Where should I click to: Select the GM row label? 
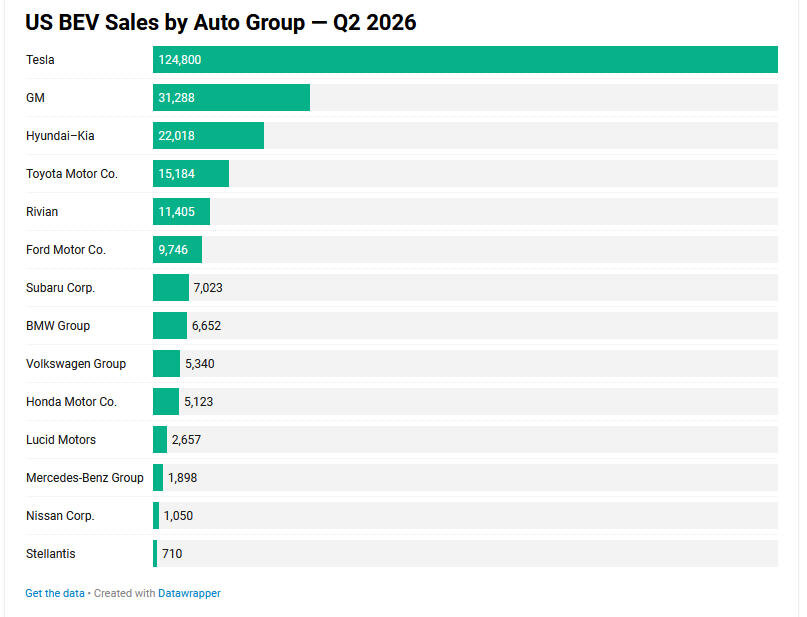[x=36, y=98]
